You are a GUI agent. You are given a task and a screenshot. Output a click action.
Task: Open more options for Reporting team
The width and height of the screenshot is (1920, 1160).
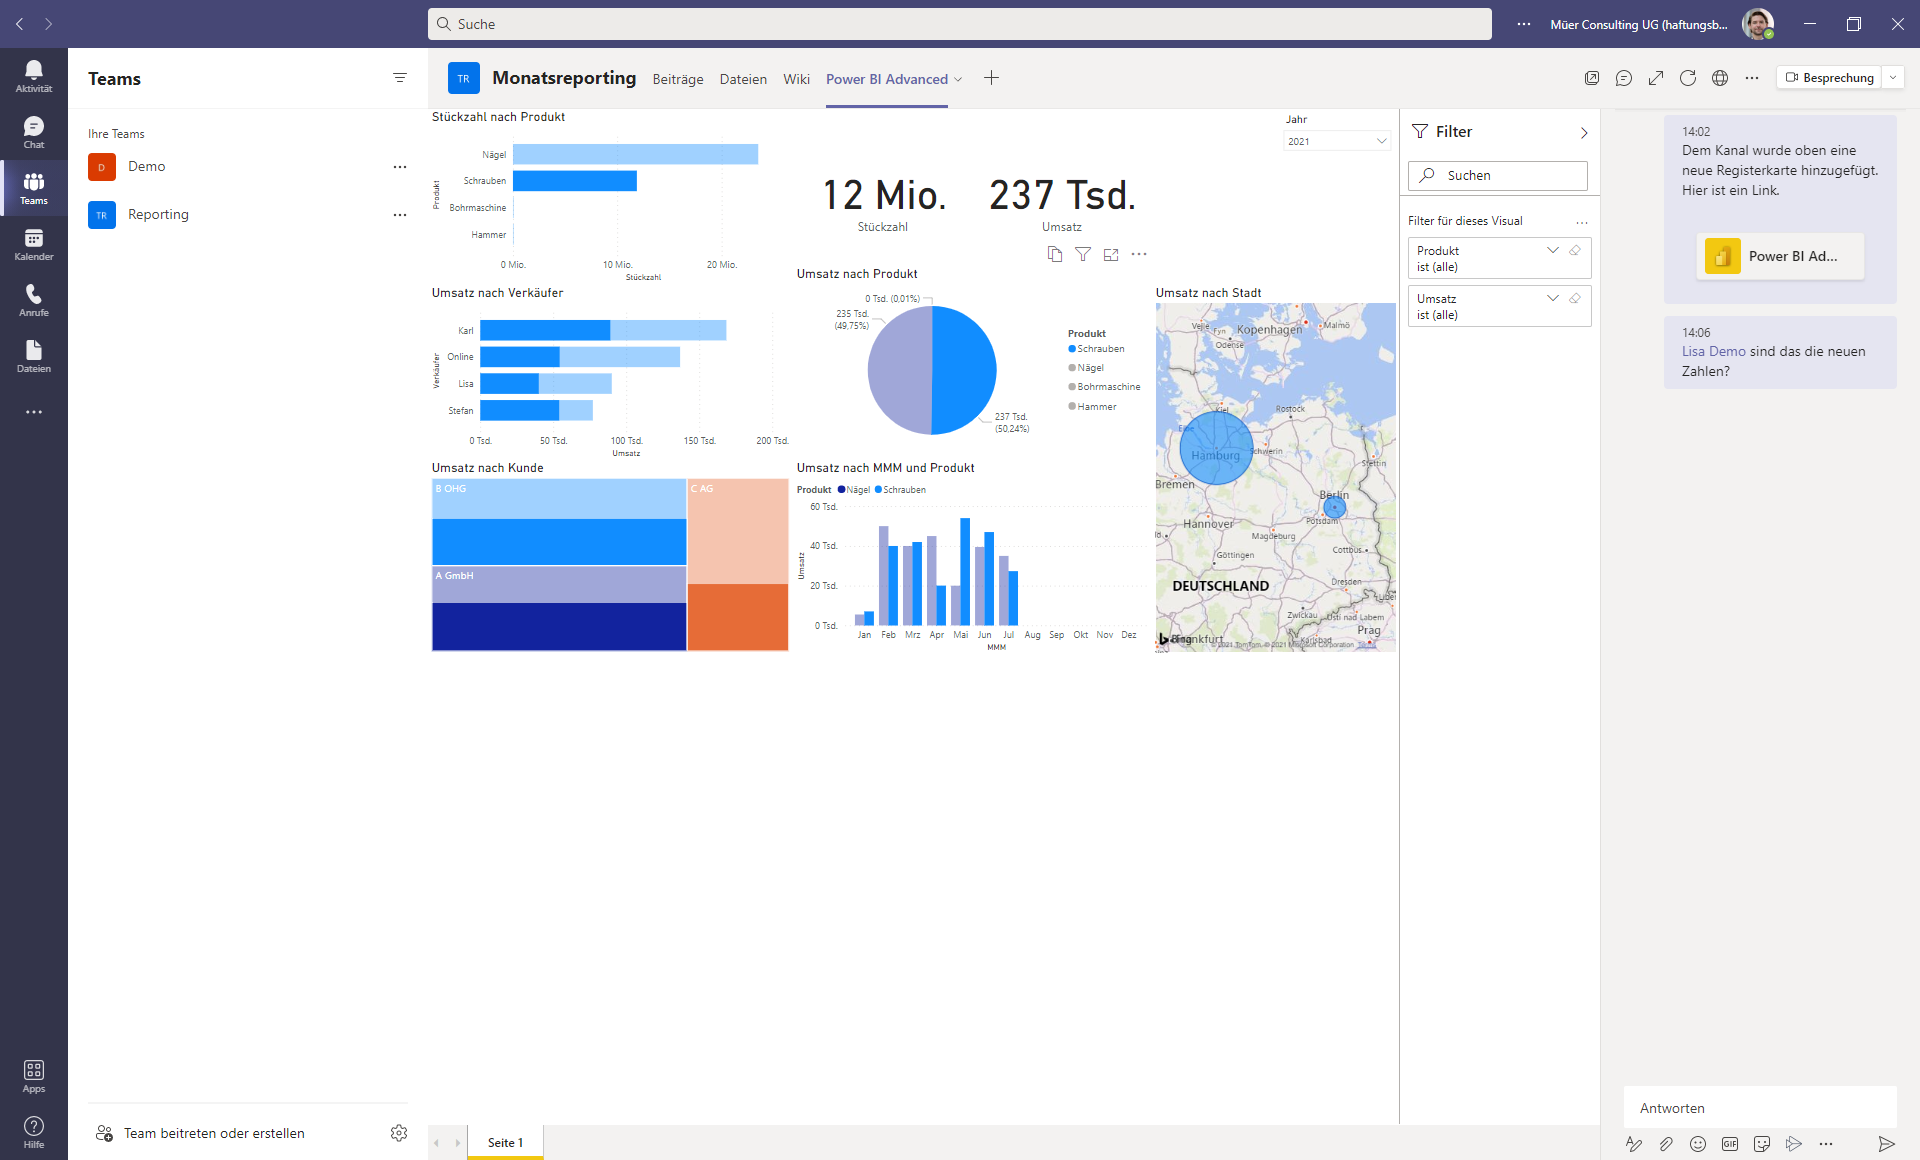(x=400, y=215)
